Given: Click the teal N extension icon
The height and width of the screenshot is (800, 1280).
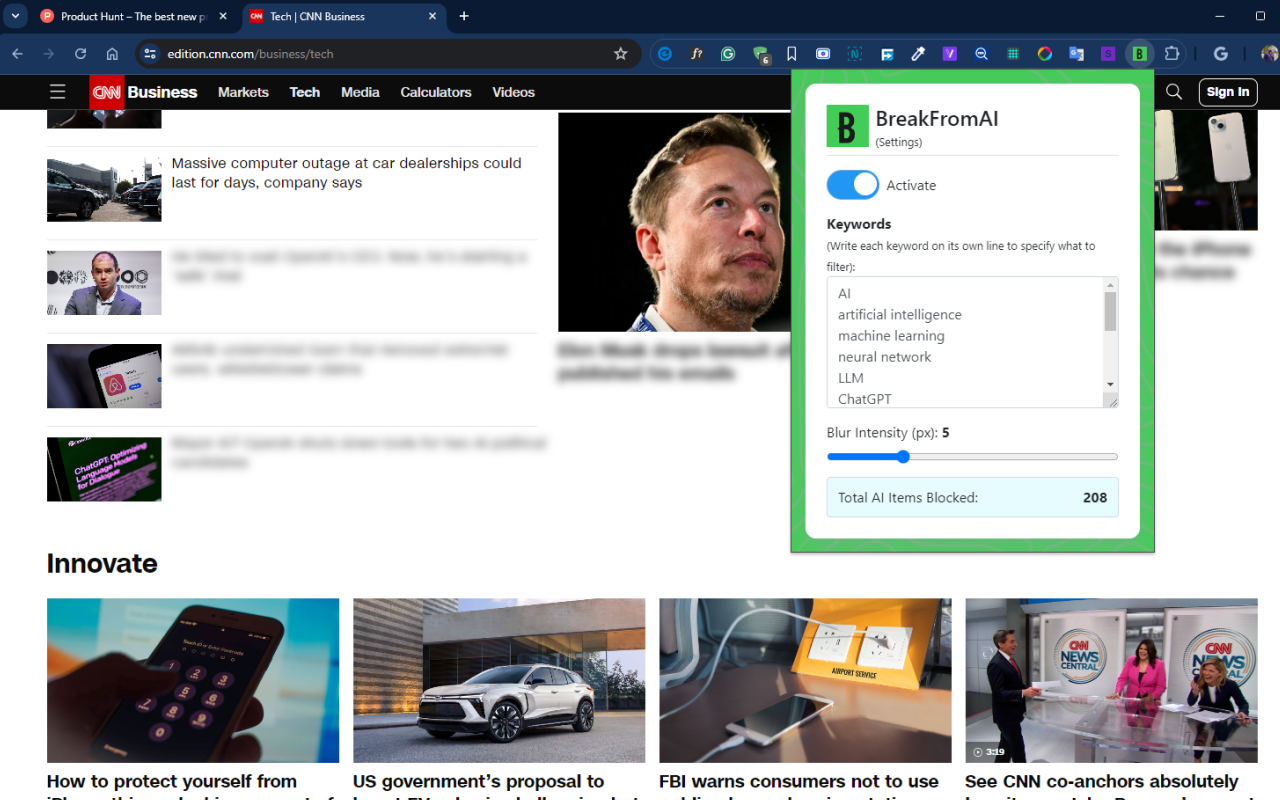Looking at the screenshot, I should 855,54.
